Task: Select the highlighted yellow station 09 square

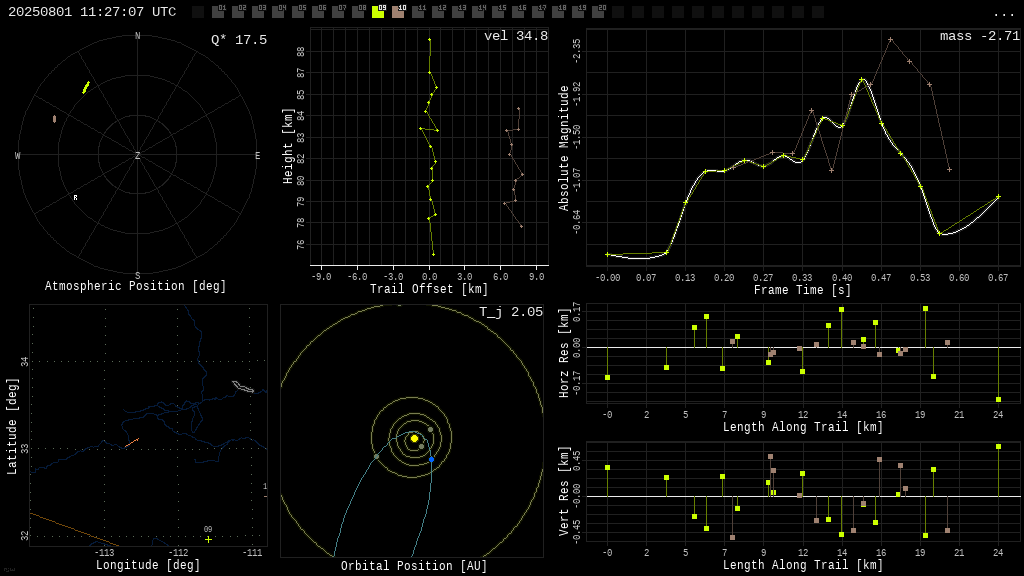Action: tap(378, 12)
